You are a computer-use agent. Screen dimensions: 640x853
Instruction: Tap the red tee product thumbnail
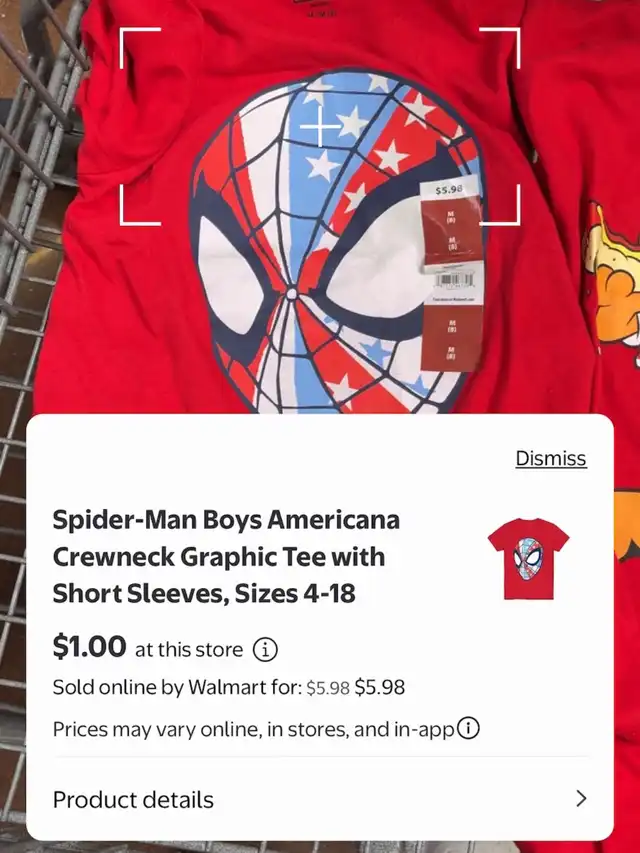(528, 559)
